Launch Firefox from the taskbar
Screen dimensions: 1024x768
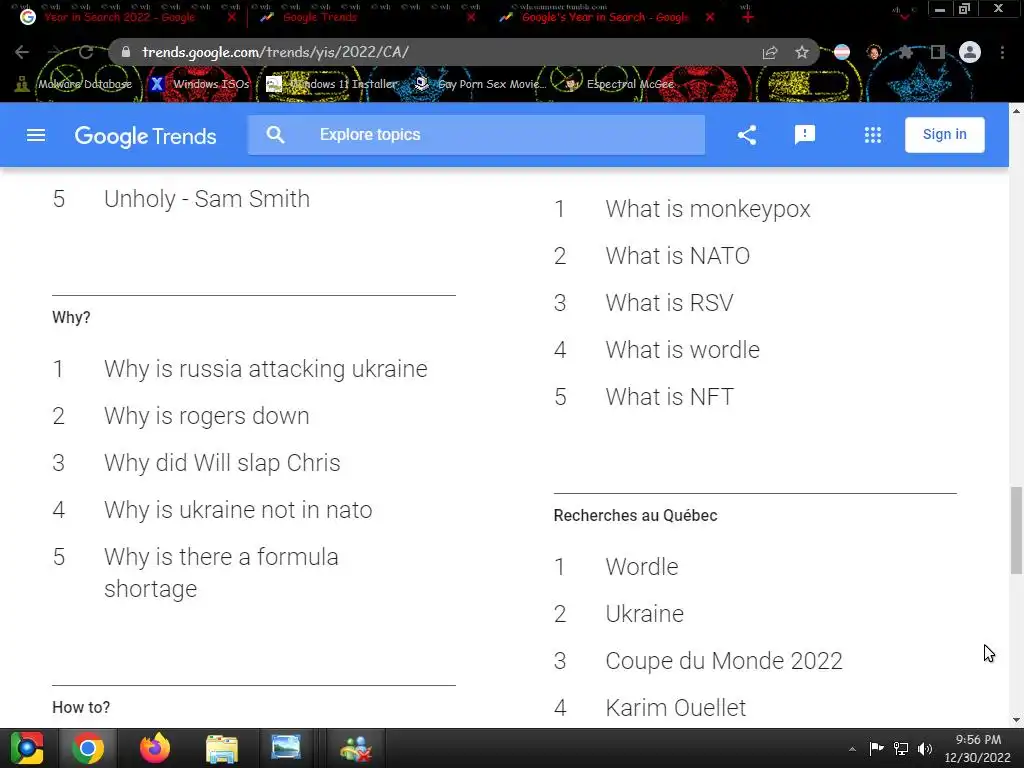(x=155, y=748)
